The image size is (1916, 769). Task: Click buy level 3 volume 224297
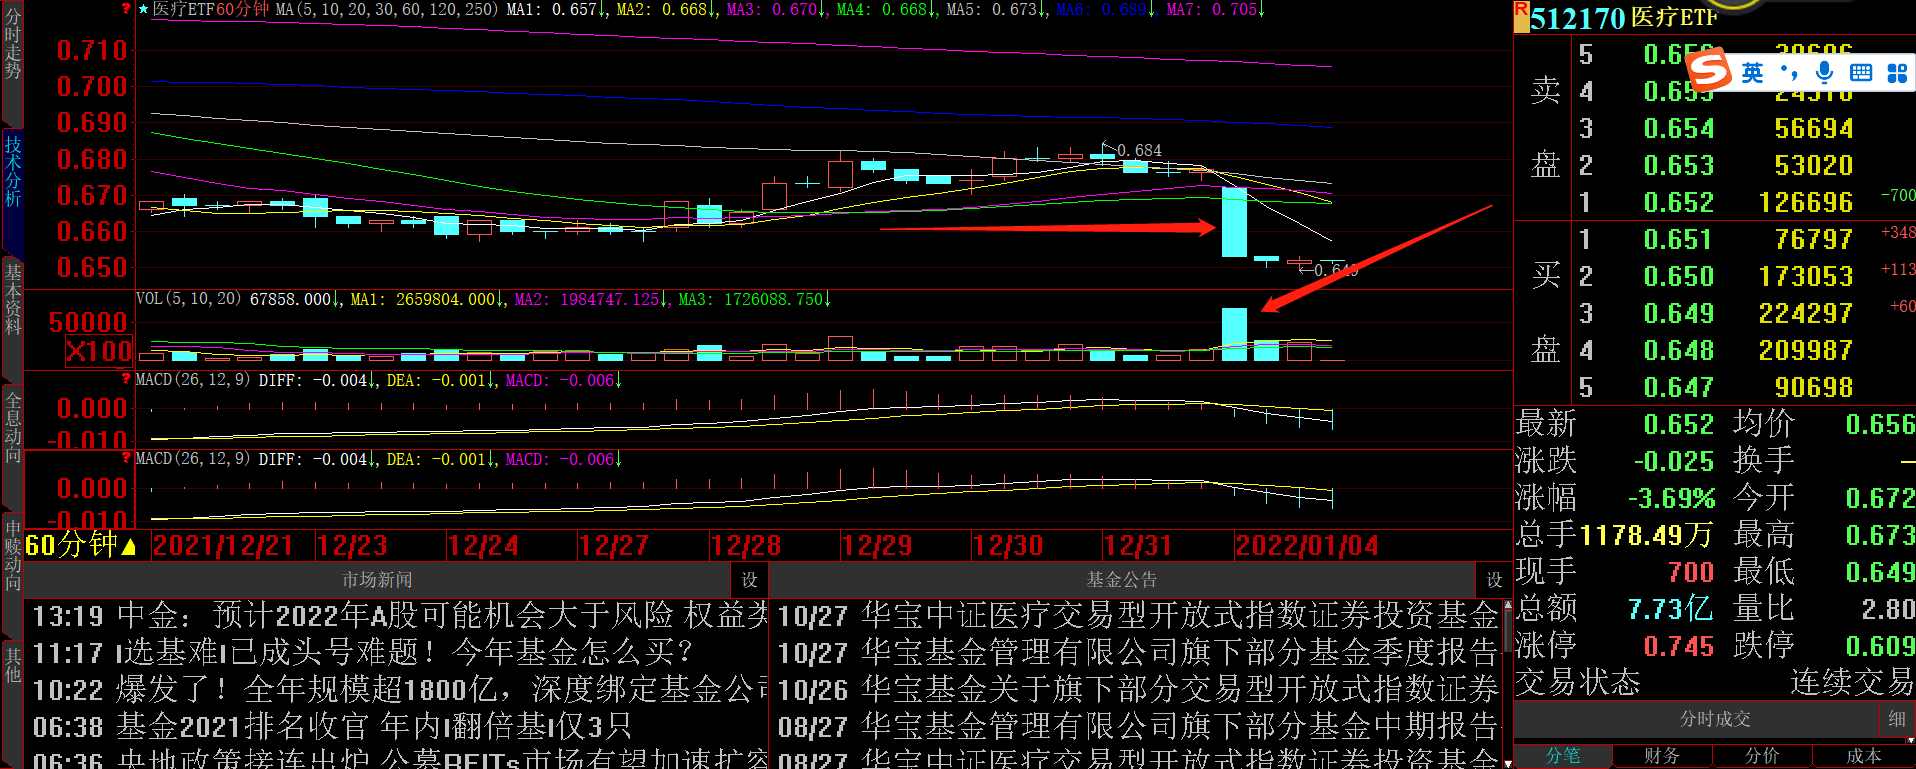(1806, 314)
